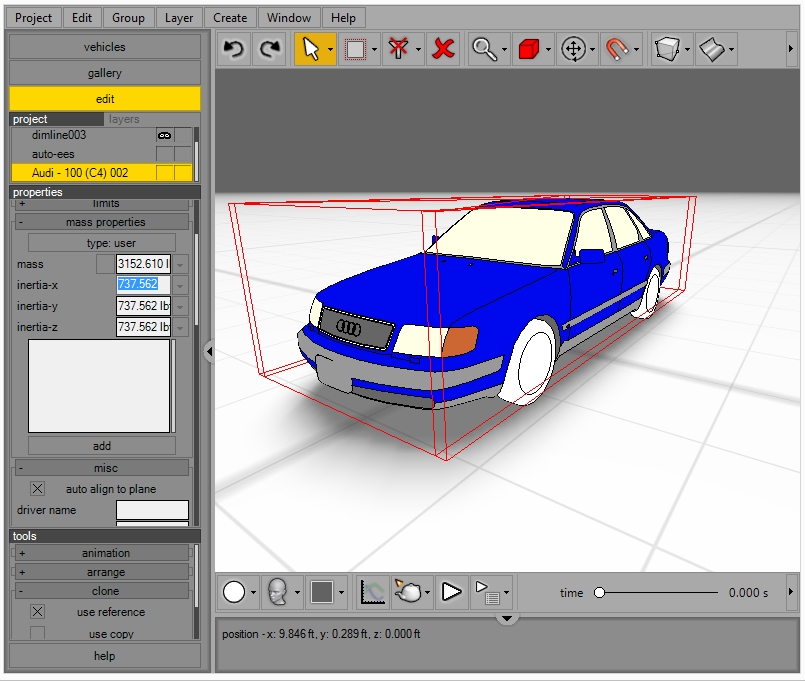Click the red X delete icon
805x681 pixels.
click(444, 49)
